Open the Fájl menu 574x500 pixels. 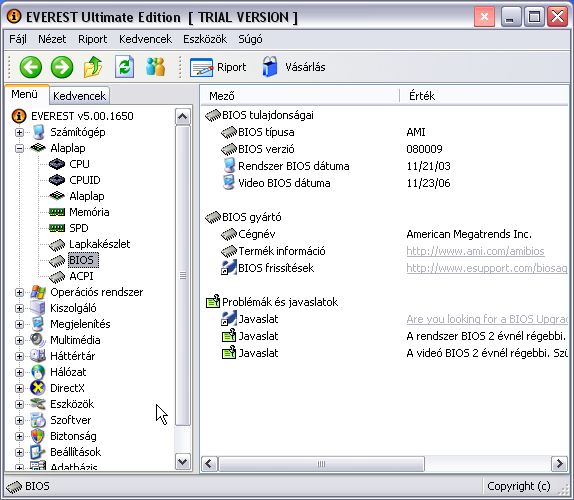click(x=18, y=39)
